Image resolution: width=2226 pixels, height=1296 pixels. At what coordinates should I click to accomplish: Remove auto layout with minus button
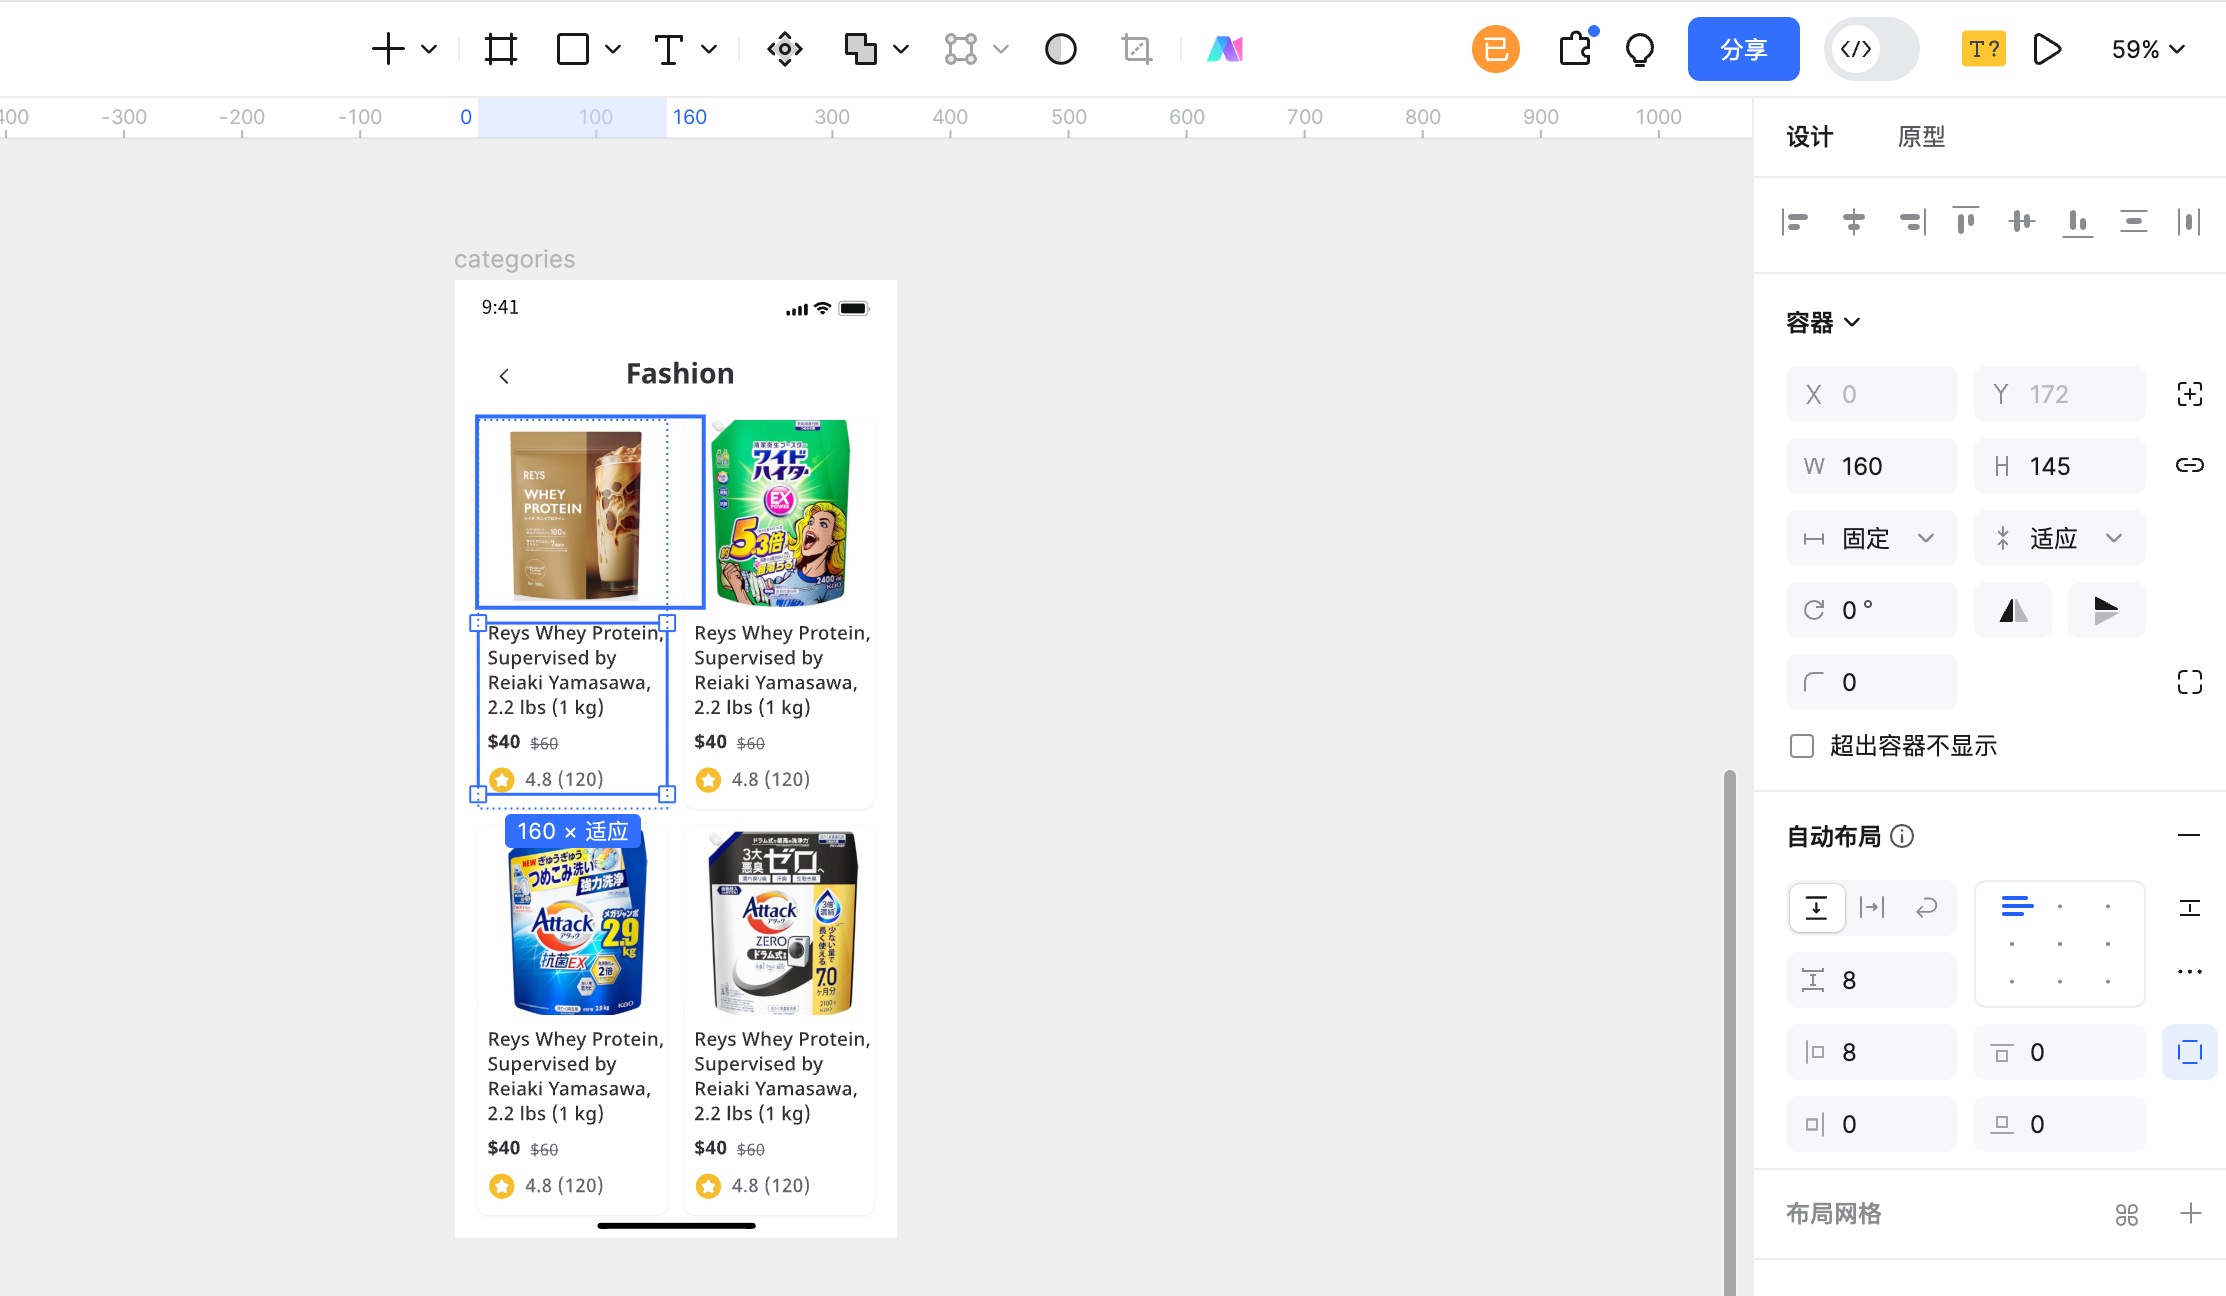point(2189,835)
